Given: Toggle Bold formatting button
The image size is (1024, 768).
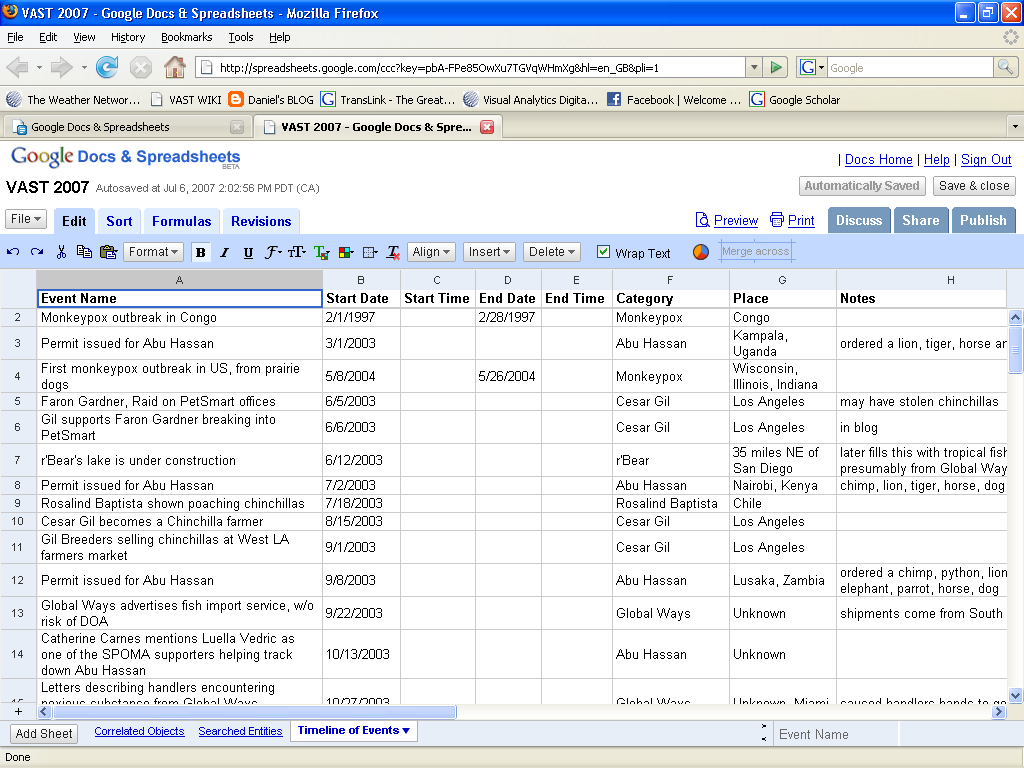Looking at the screenshot, I should tap(200, 252).
